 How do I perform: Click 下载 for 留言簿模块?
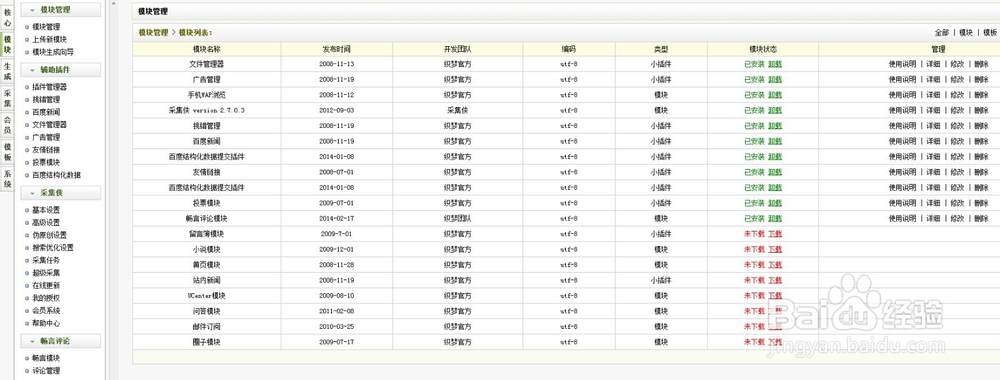click(x=775, y=234)
